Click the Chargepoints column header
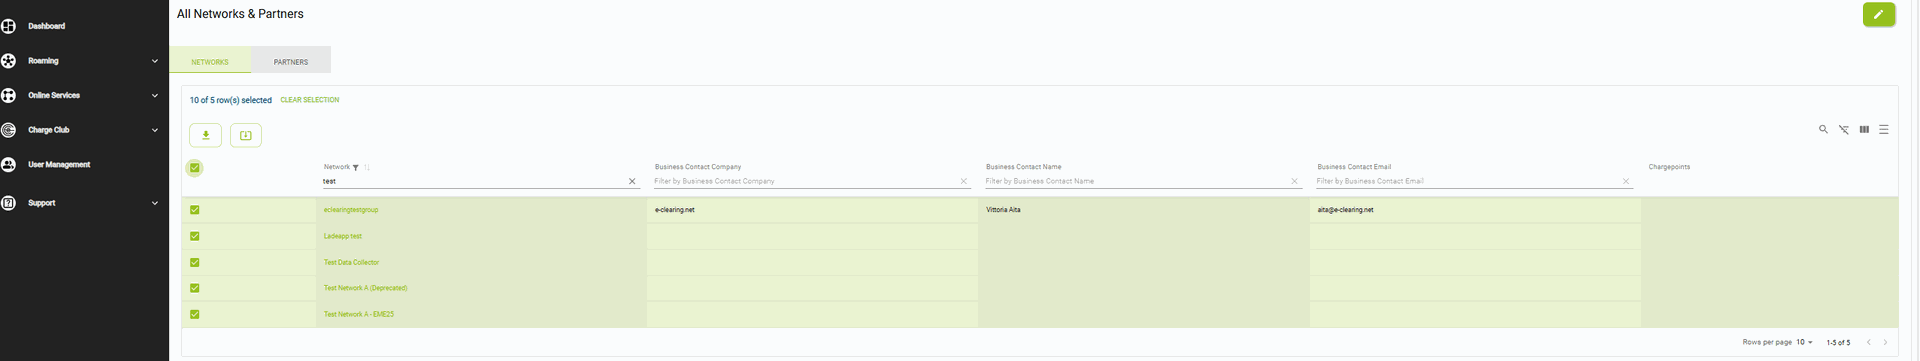 tap(1669, 167)
